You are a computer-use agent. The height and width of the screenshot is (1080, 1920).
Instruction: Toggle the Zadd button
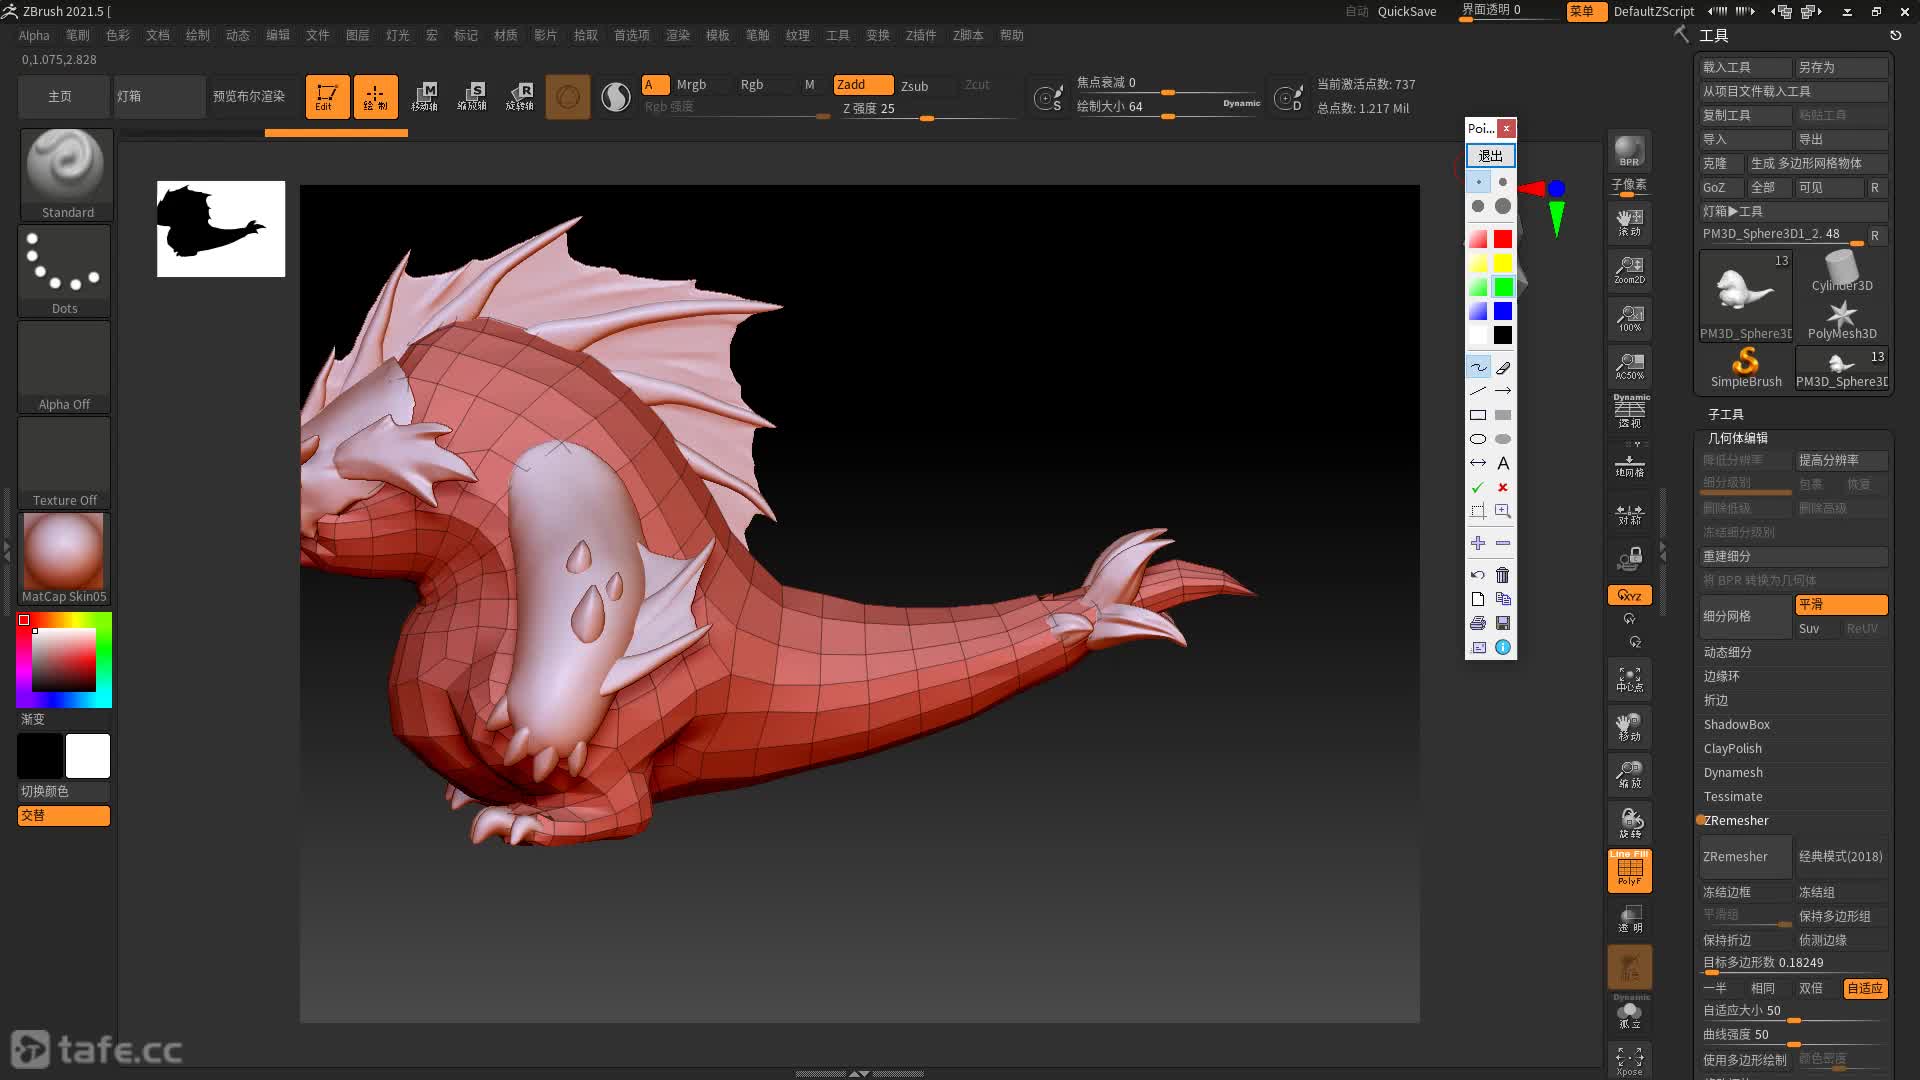pos(863,85)
